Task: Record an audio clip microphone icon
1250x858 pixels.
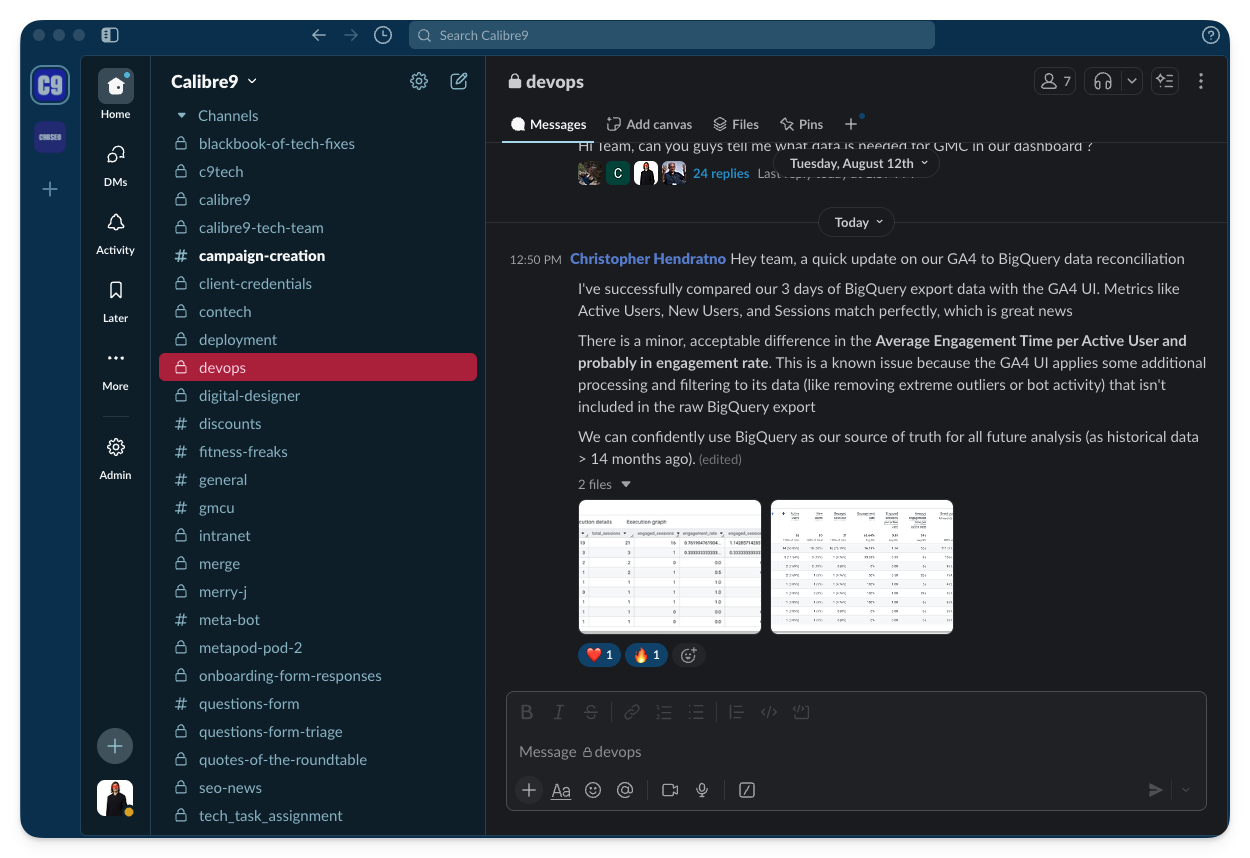Action: 702,790
